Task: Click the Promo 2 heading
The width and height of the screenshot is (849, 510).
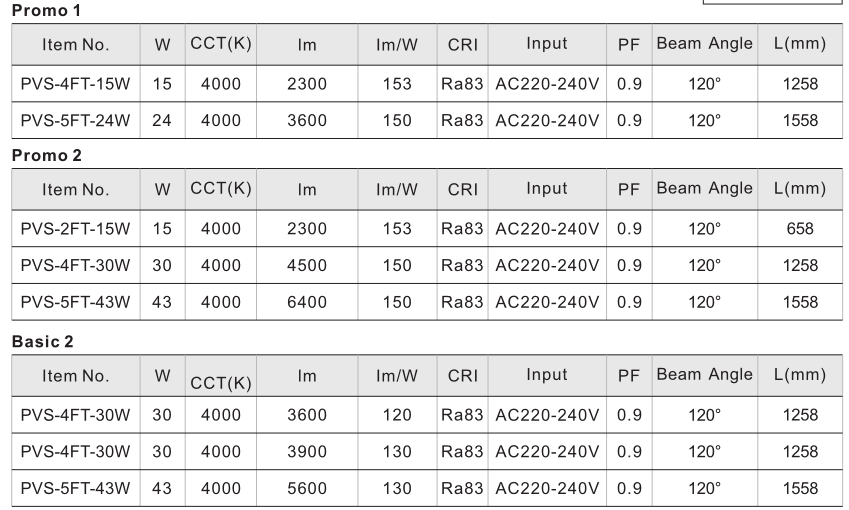Action: (x=47, y=155)
